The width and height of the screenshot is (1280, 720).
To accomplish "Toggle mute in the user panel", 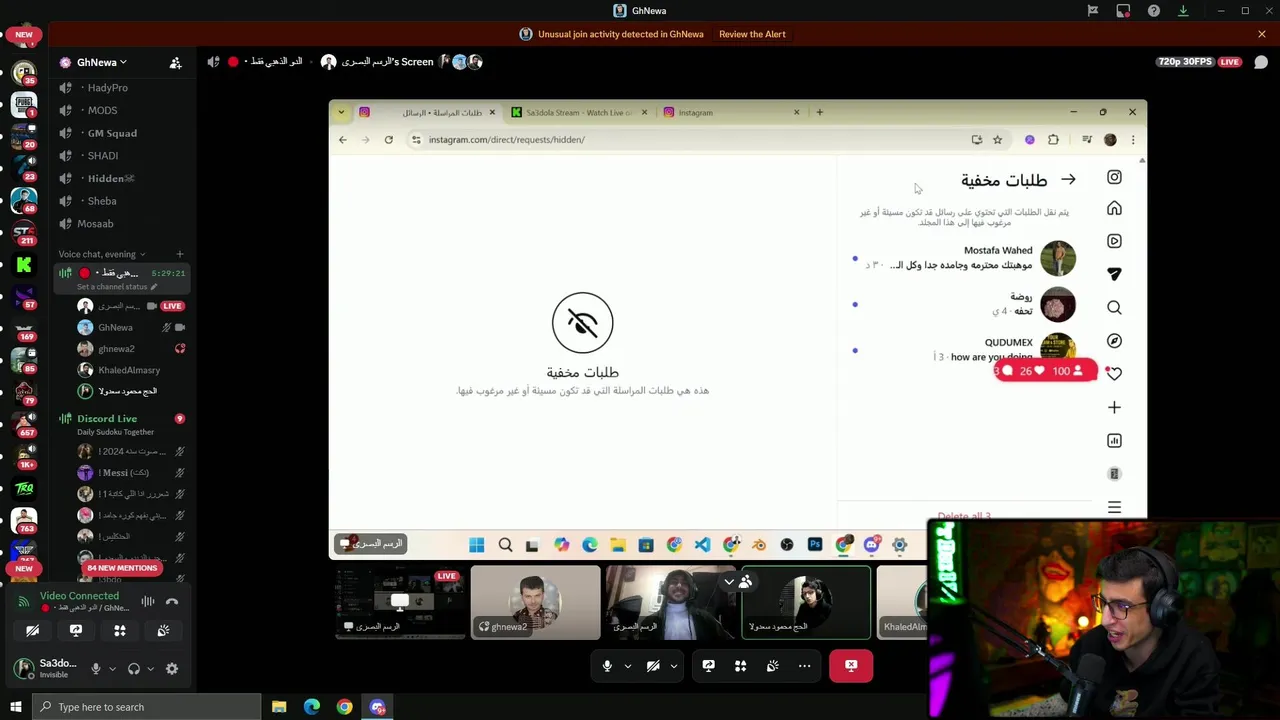I will click(x=96, y=669).
